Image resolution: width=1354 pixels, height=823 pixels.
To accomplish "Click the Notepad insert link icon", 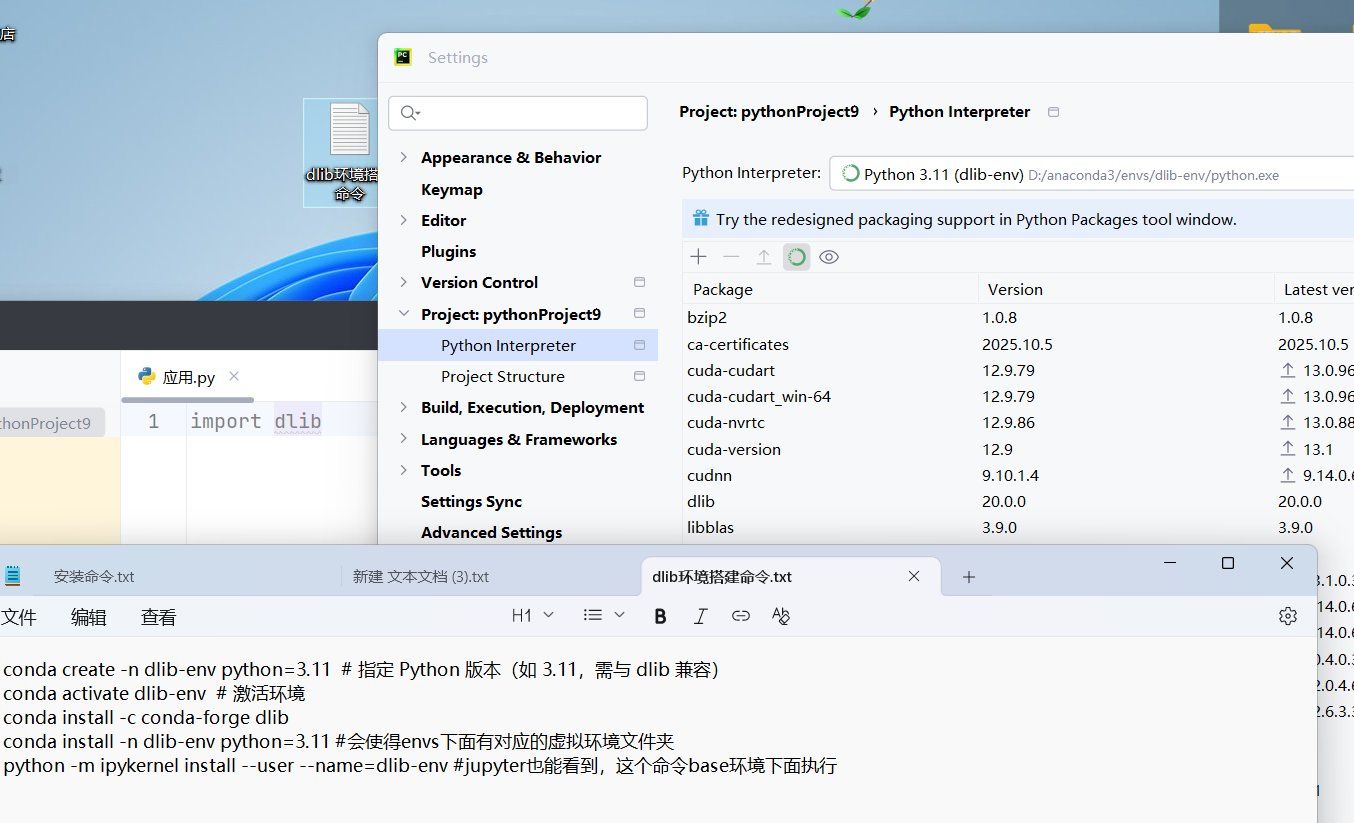I will click(740, 616).
